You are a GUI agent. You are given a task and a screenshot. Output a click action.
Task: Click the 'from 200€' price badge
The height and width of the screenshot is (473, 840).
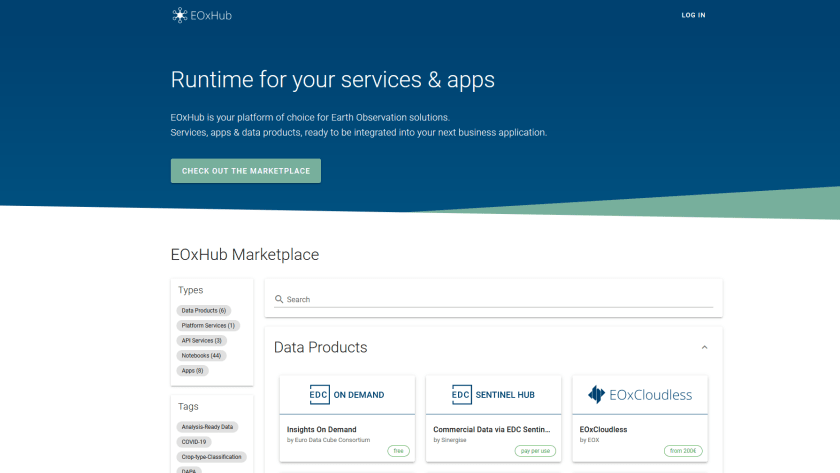pos(683,451)
